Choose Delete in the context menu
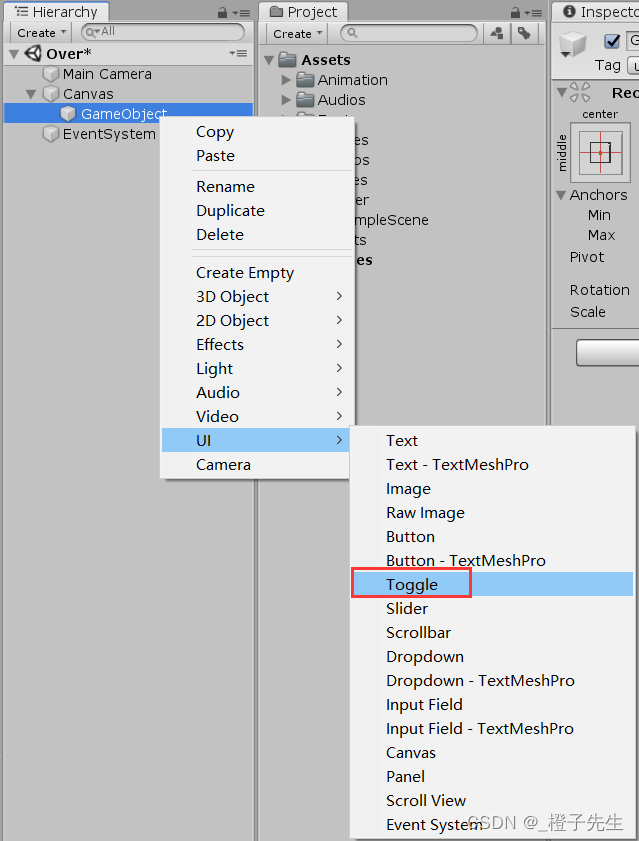 coord(255,234)
